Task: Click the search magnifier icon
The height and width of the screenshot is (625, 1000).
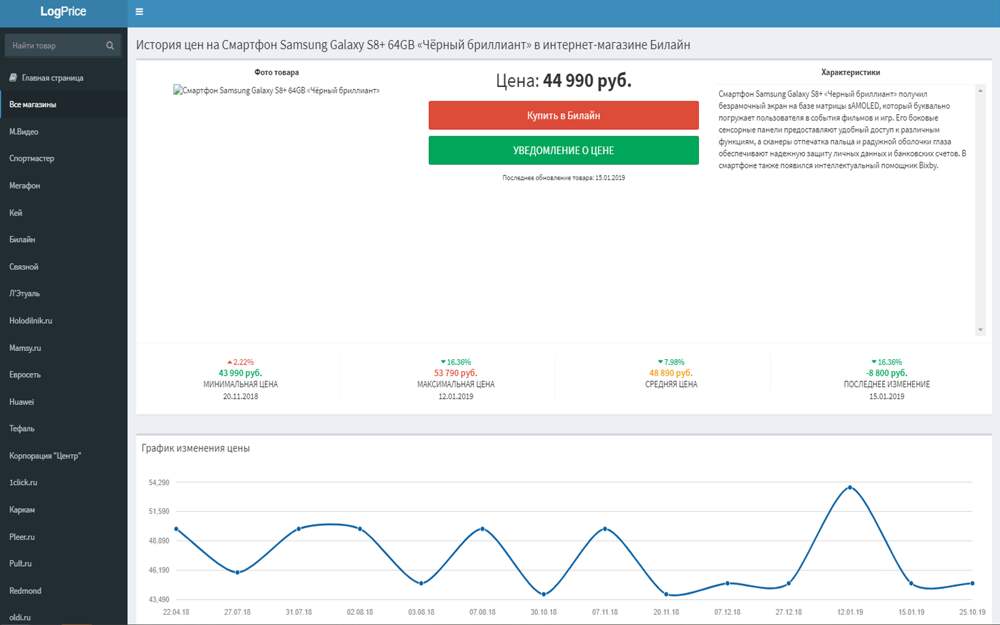Action: [x=110, y=46]
